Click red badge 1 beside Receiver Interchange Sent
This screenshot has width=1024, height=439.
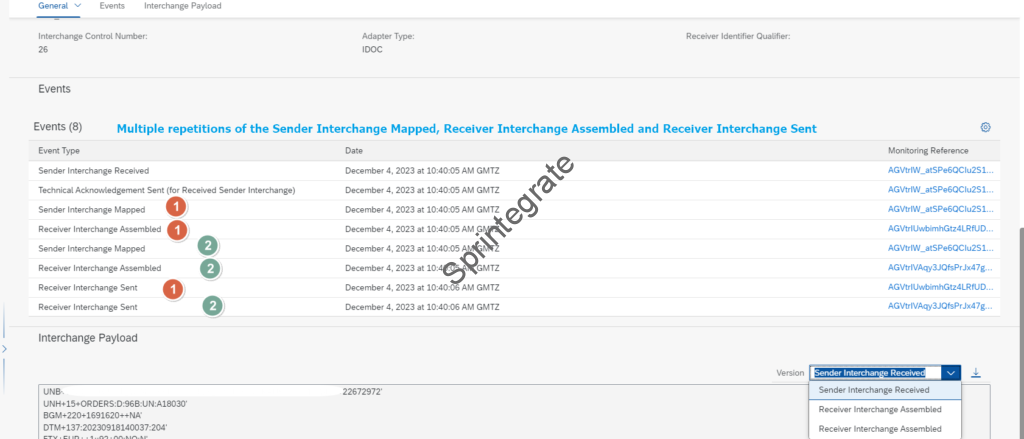tap(173, 288)
